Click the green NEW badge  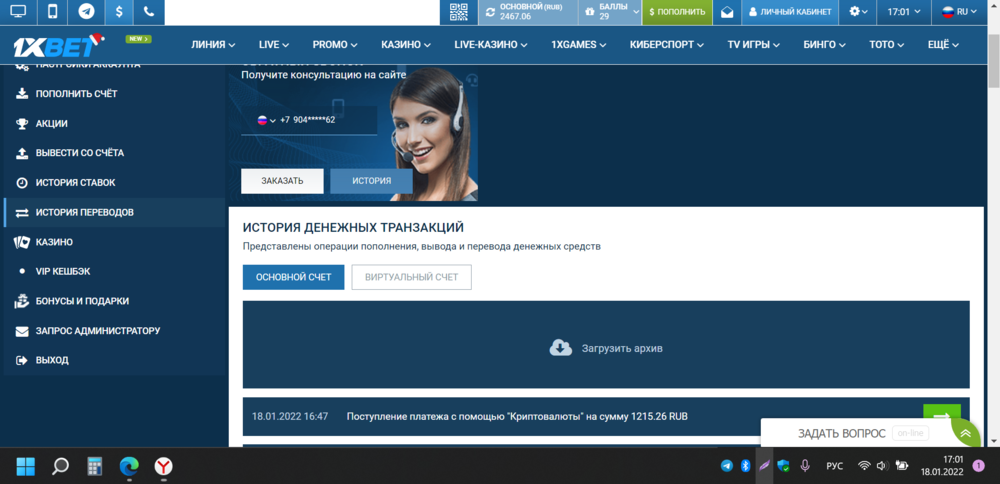[x=138, y=39]
